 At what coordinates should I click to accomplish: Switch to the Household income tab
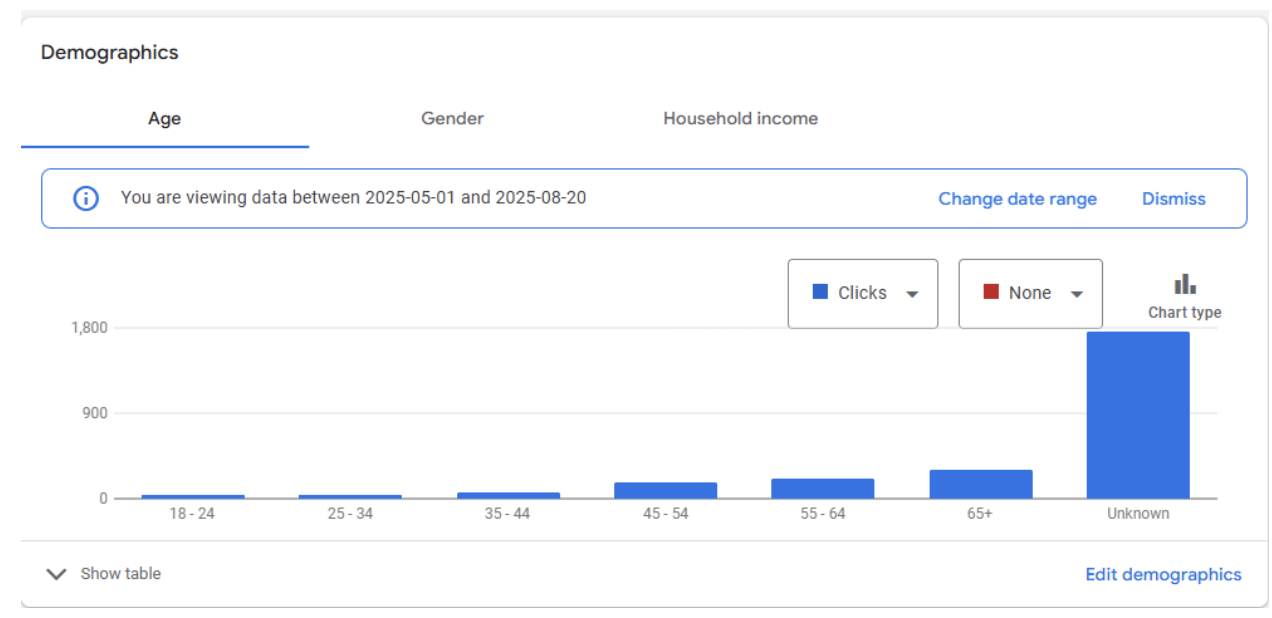[741, 118]
